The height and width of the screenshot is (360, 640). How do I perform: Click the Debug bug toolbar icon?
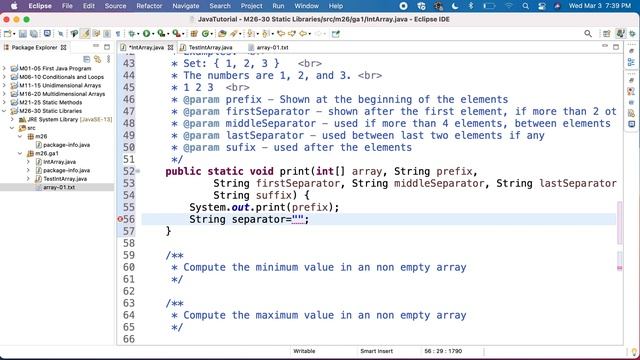point(131,34)
